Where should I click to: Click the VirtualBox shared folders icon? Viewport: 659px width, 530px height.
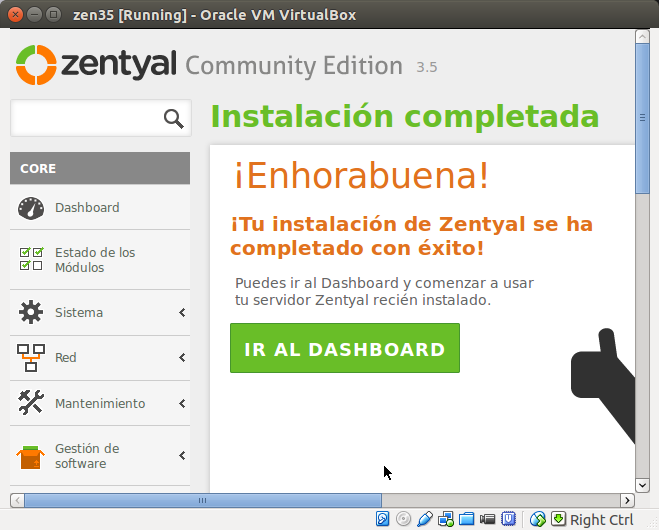467,519
